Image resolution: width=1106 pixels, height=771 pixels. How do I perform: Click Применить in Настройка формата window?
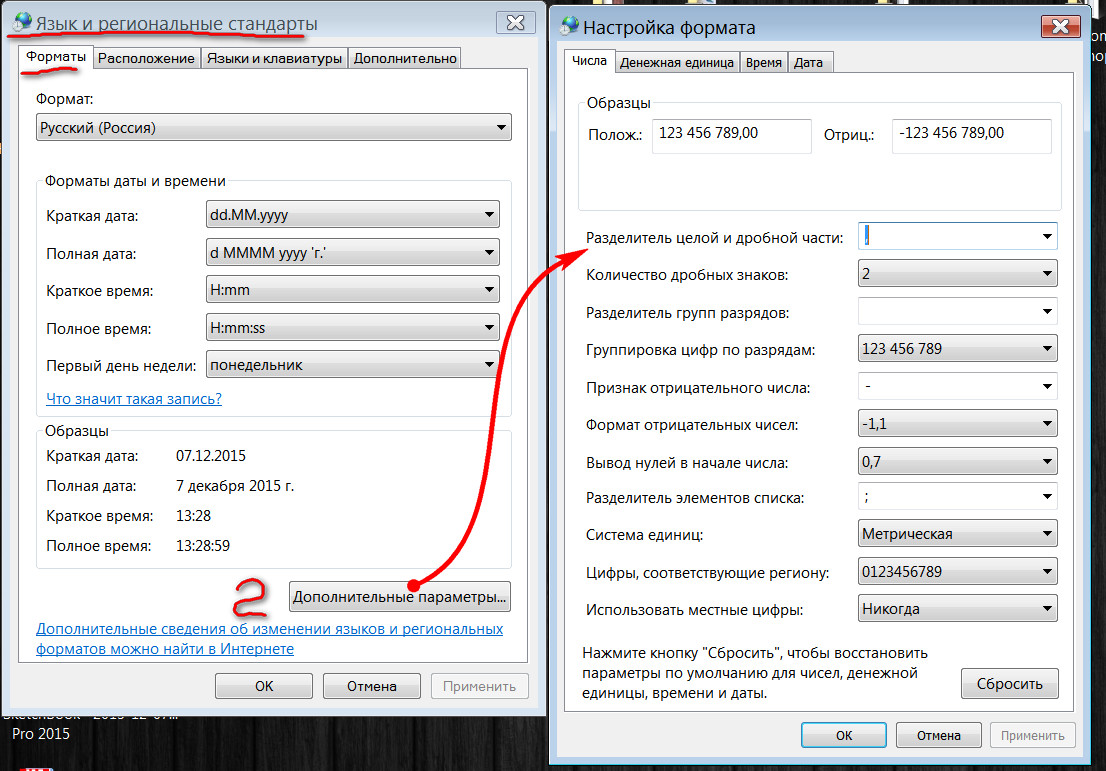click(1033, 735)
